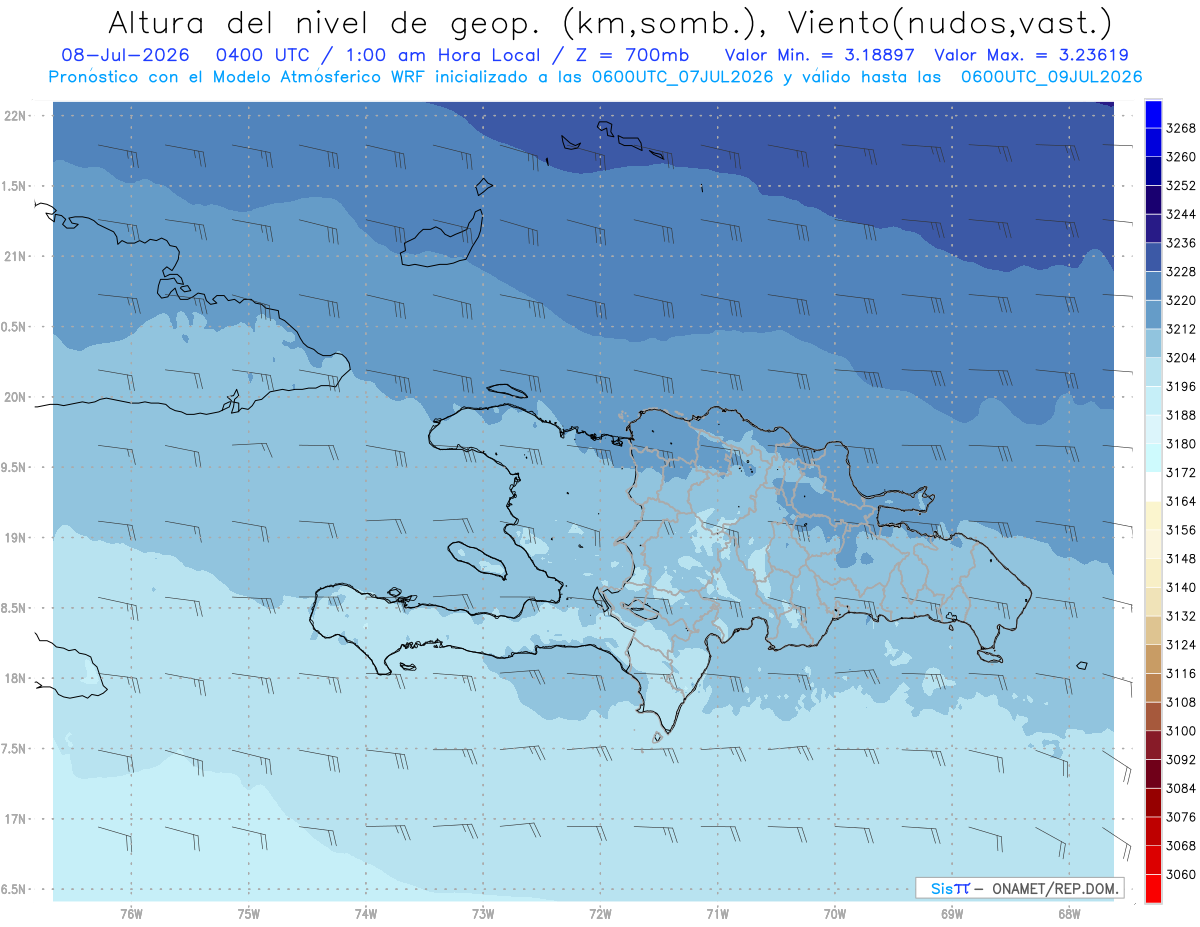The height and width of the screenshot is (927, 1200).
Task: Click the 3140 color scale label
Action: click(1181, 587)
